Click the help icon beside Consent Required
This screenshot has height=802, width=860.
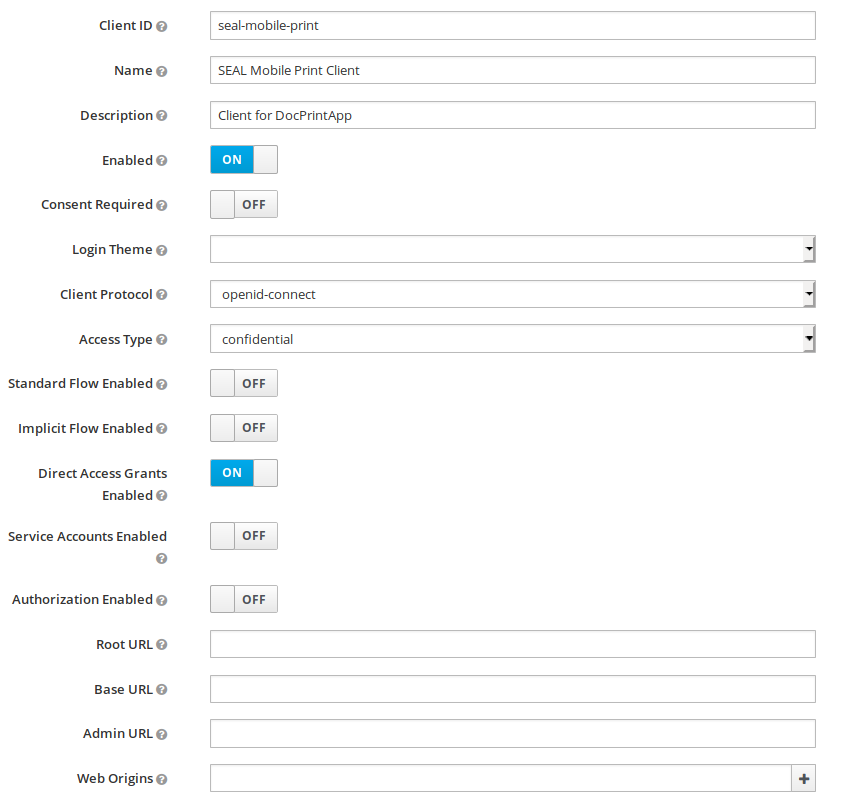(162, 205)
